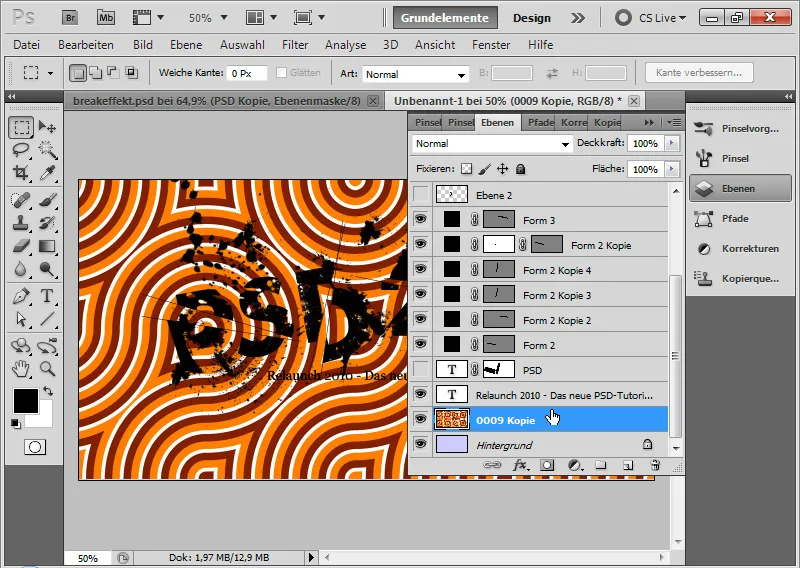This screenshot has width=800, height=568.
Task: Show the PSD text layer
Action: [420, 369]
